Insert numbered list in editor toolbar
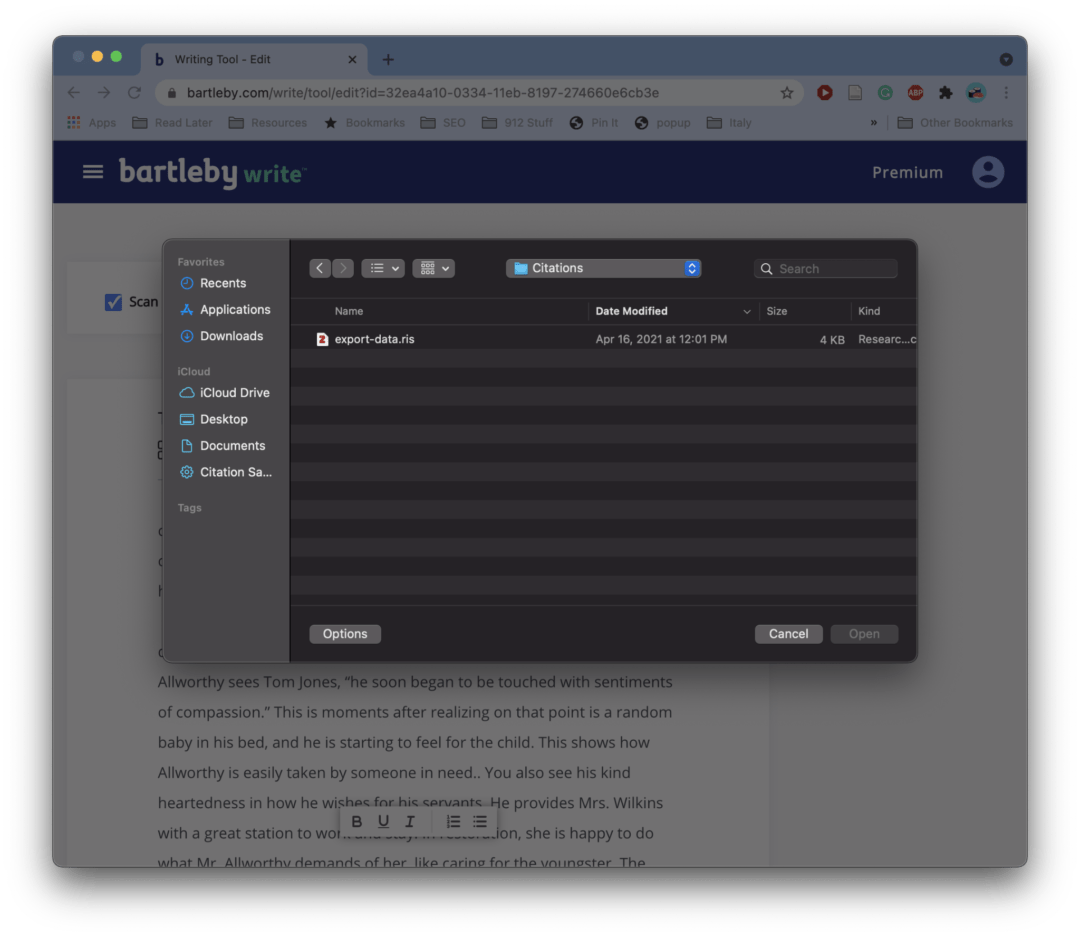Viewport: 1080px width, 937px height. point(453,821)
